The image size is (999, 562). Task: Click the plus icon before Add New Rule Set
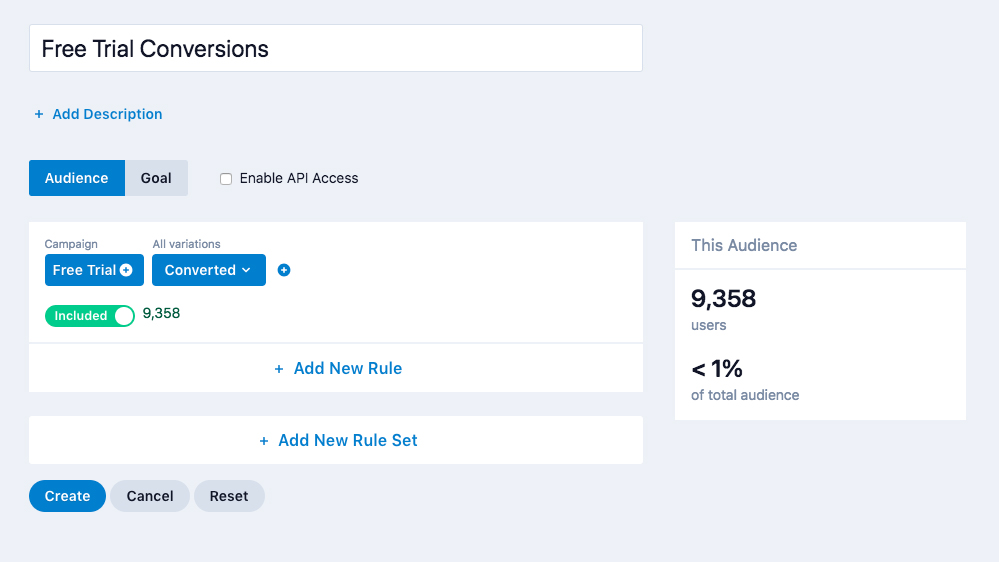pos(264,441)
